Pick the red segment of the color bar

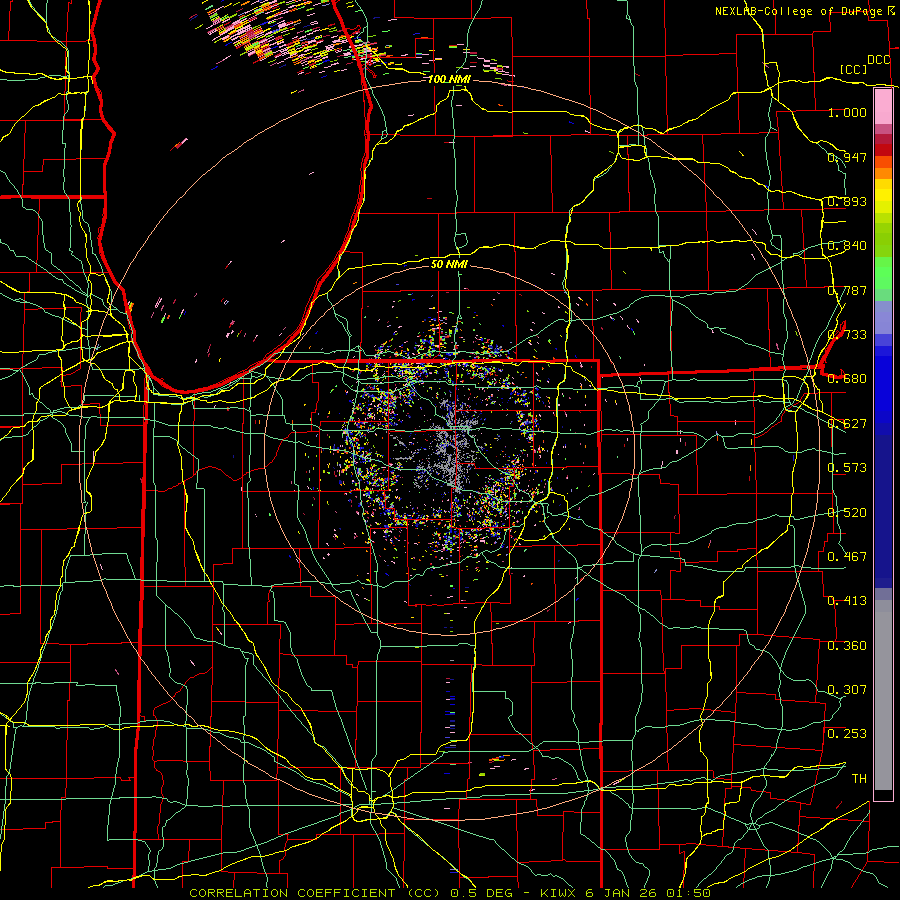[883, 150]
